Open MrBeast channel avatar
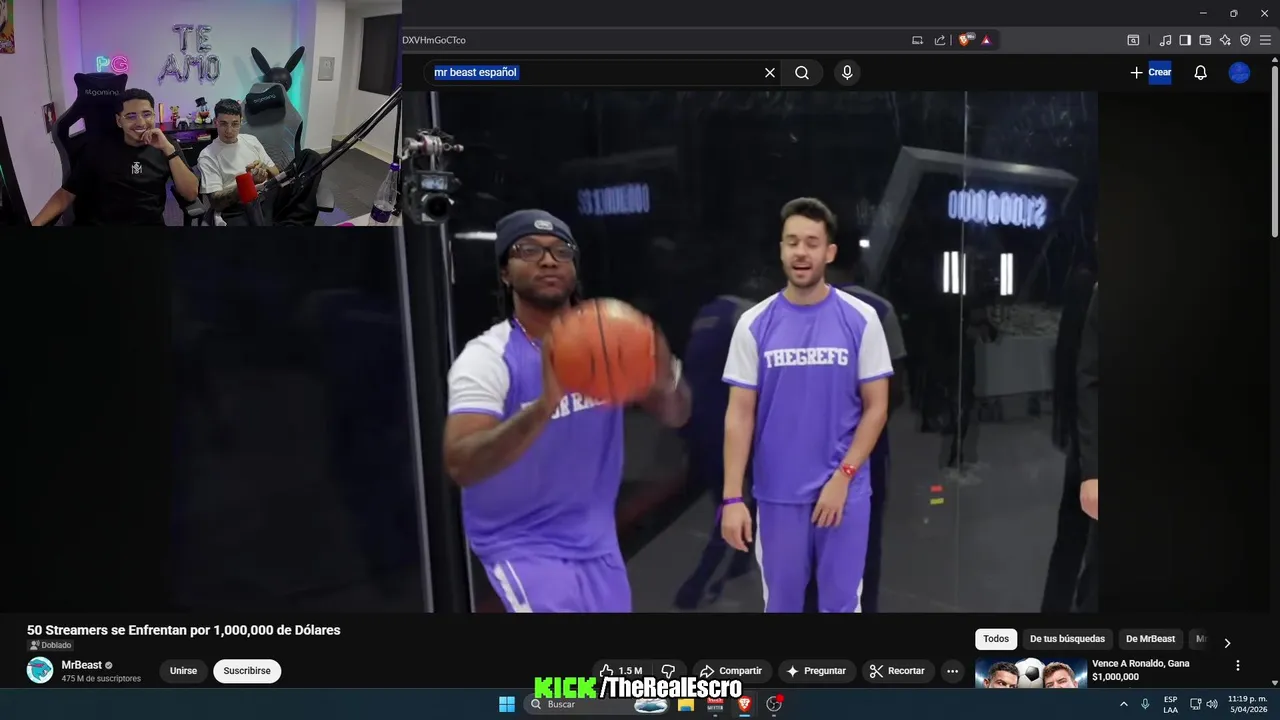 [40, 670]
